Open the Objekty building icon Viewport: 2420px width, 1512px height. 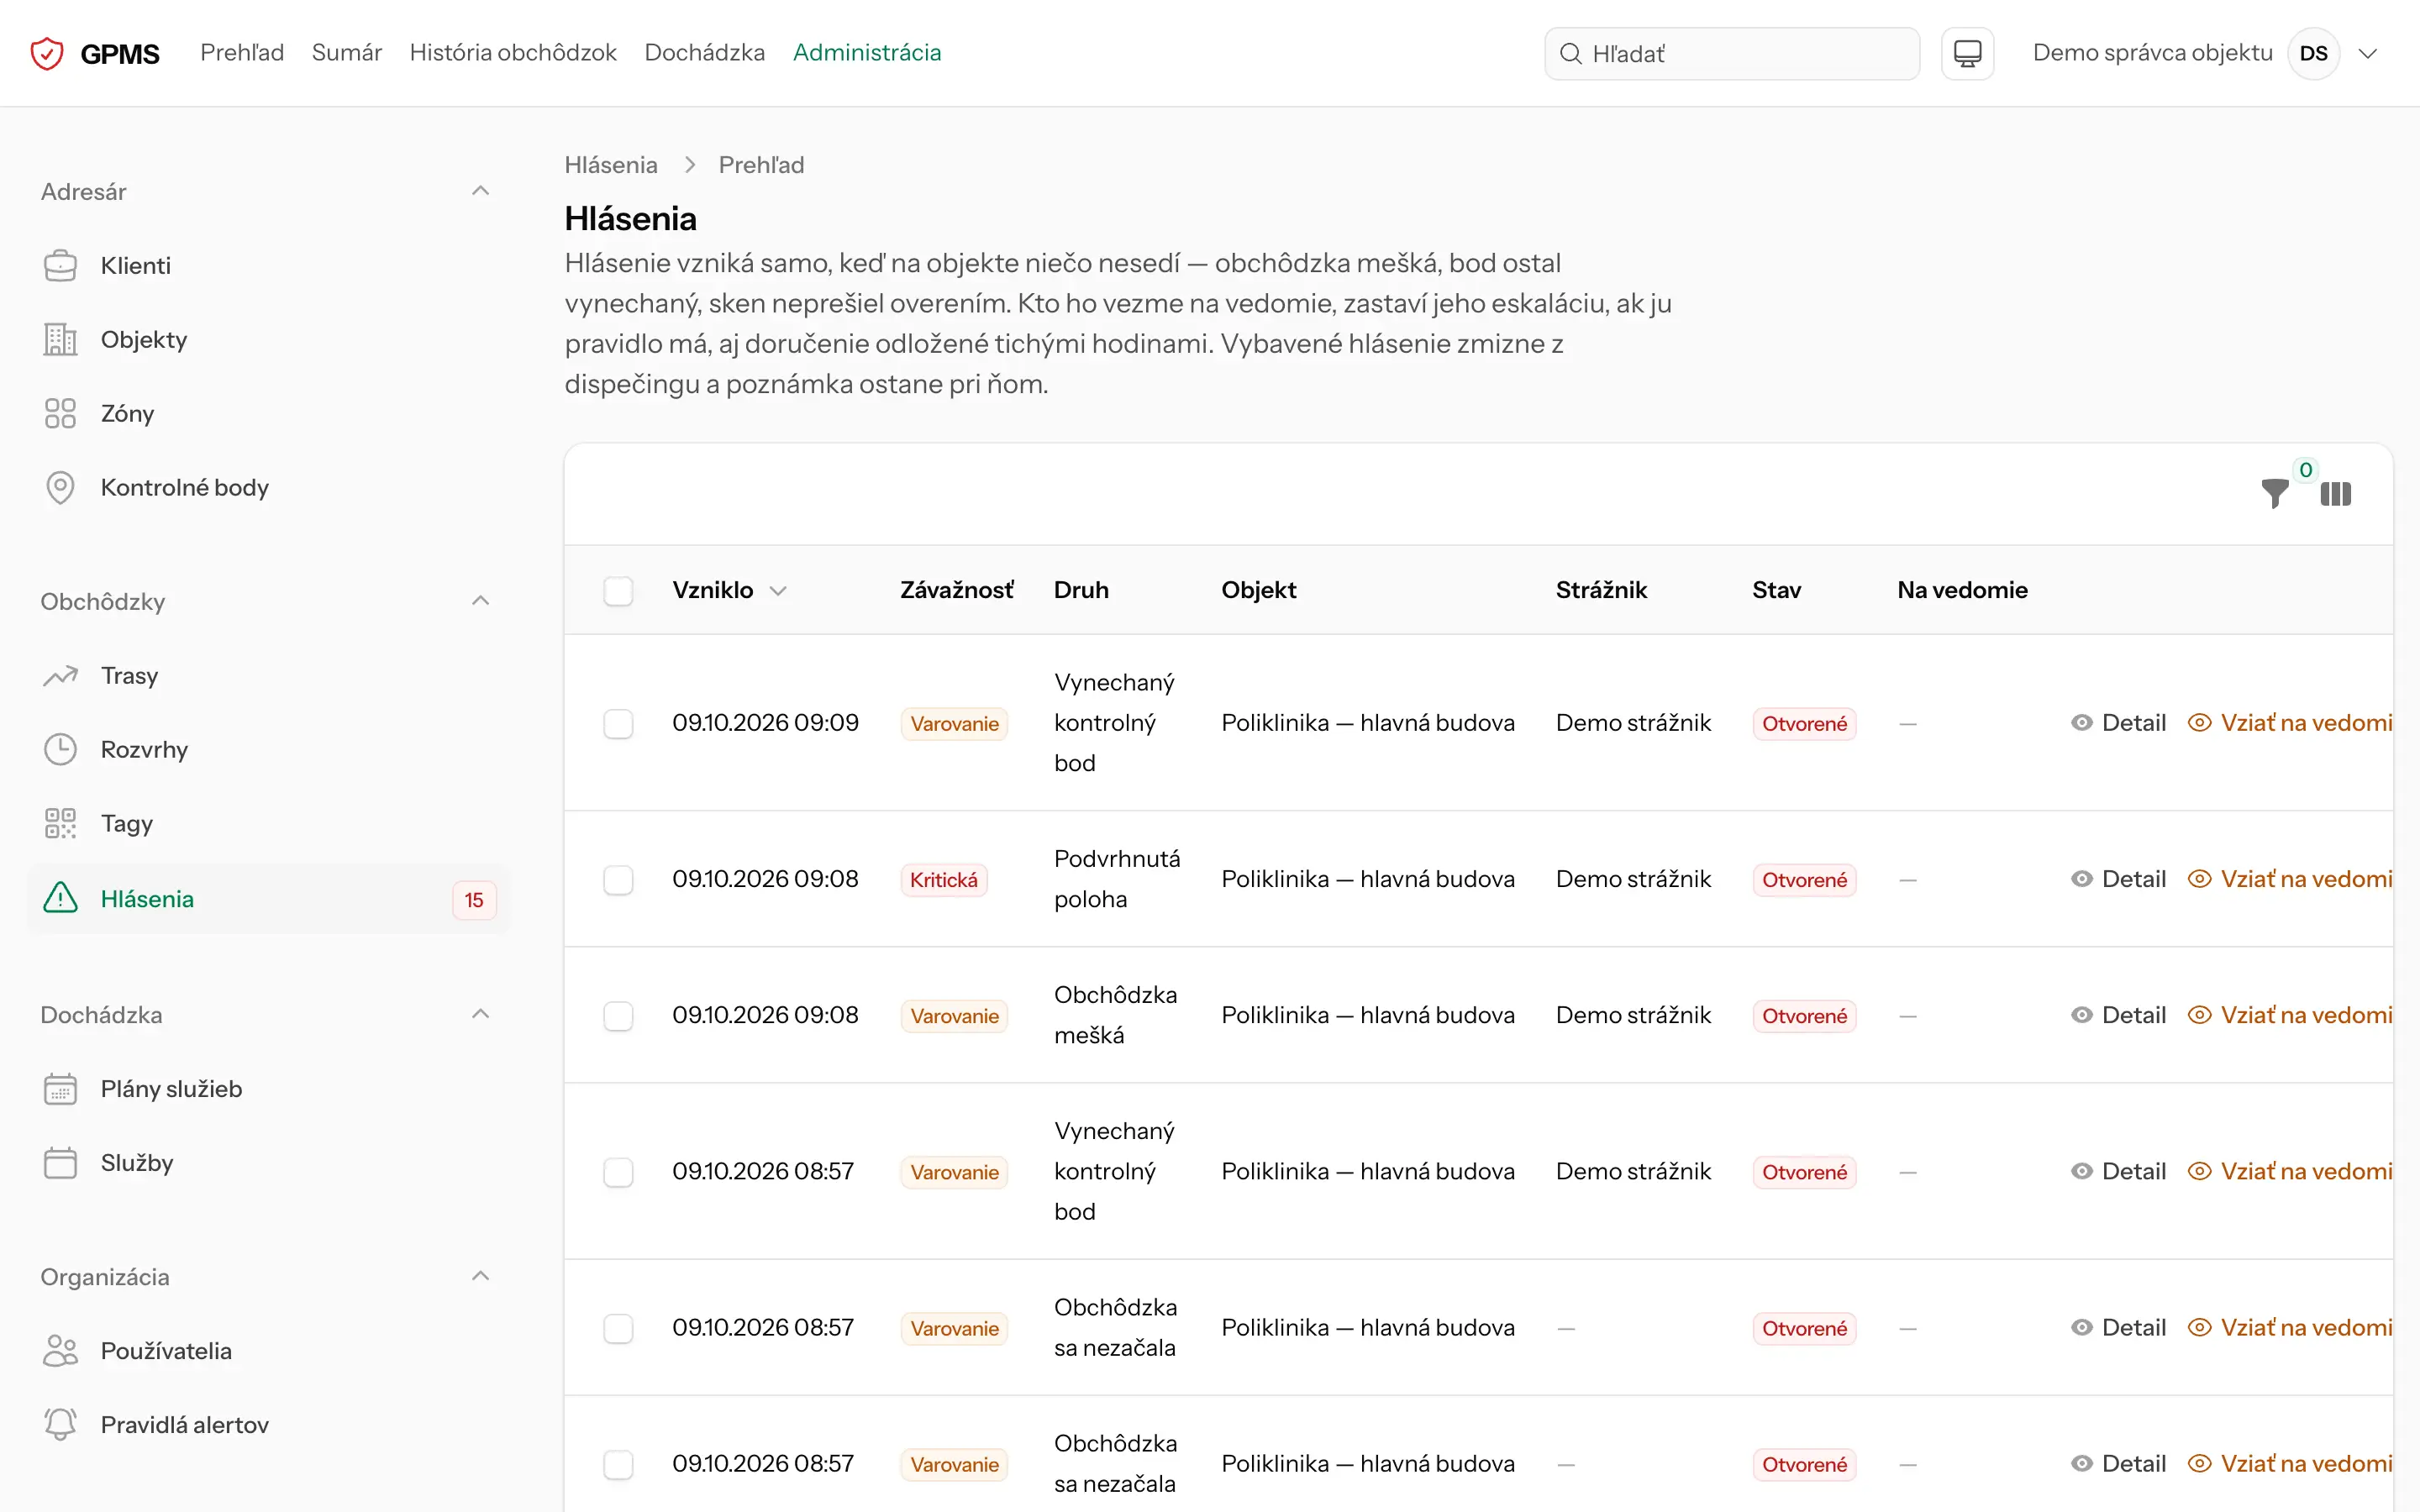(60, 340)
